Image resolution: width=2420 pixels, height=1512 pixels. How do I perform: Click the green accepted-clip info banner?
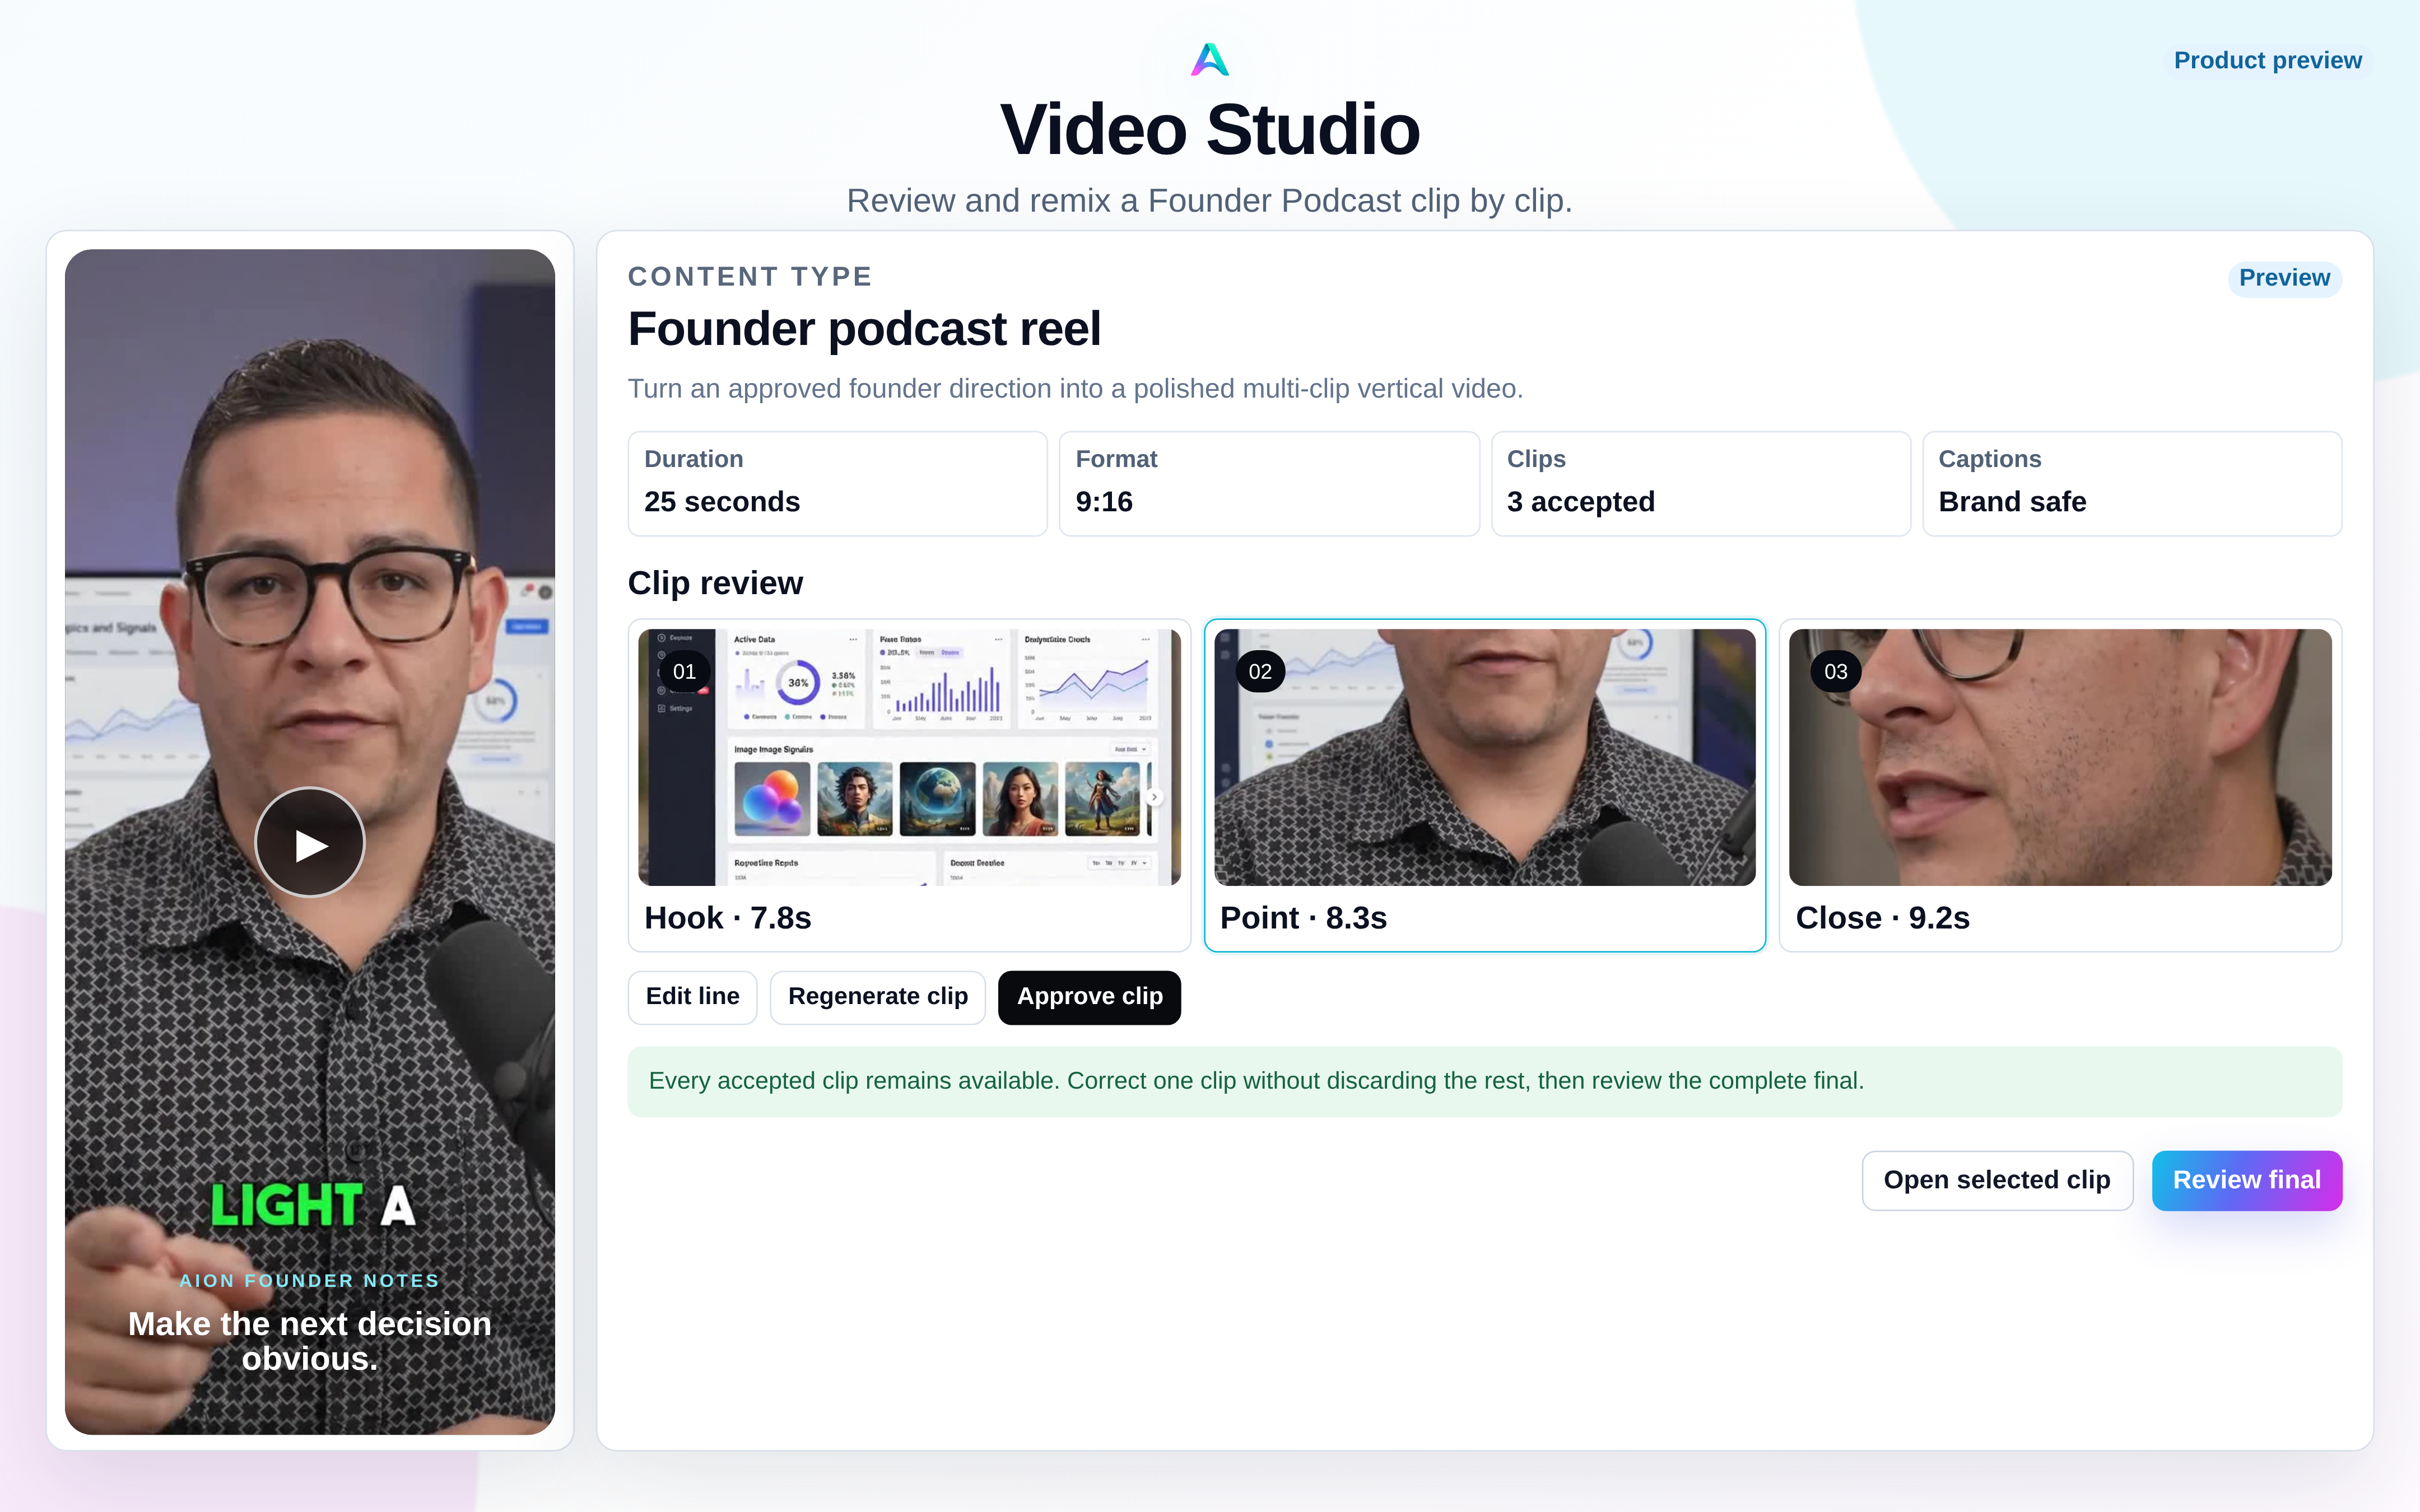point(1484,1081)
